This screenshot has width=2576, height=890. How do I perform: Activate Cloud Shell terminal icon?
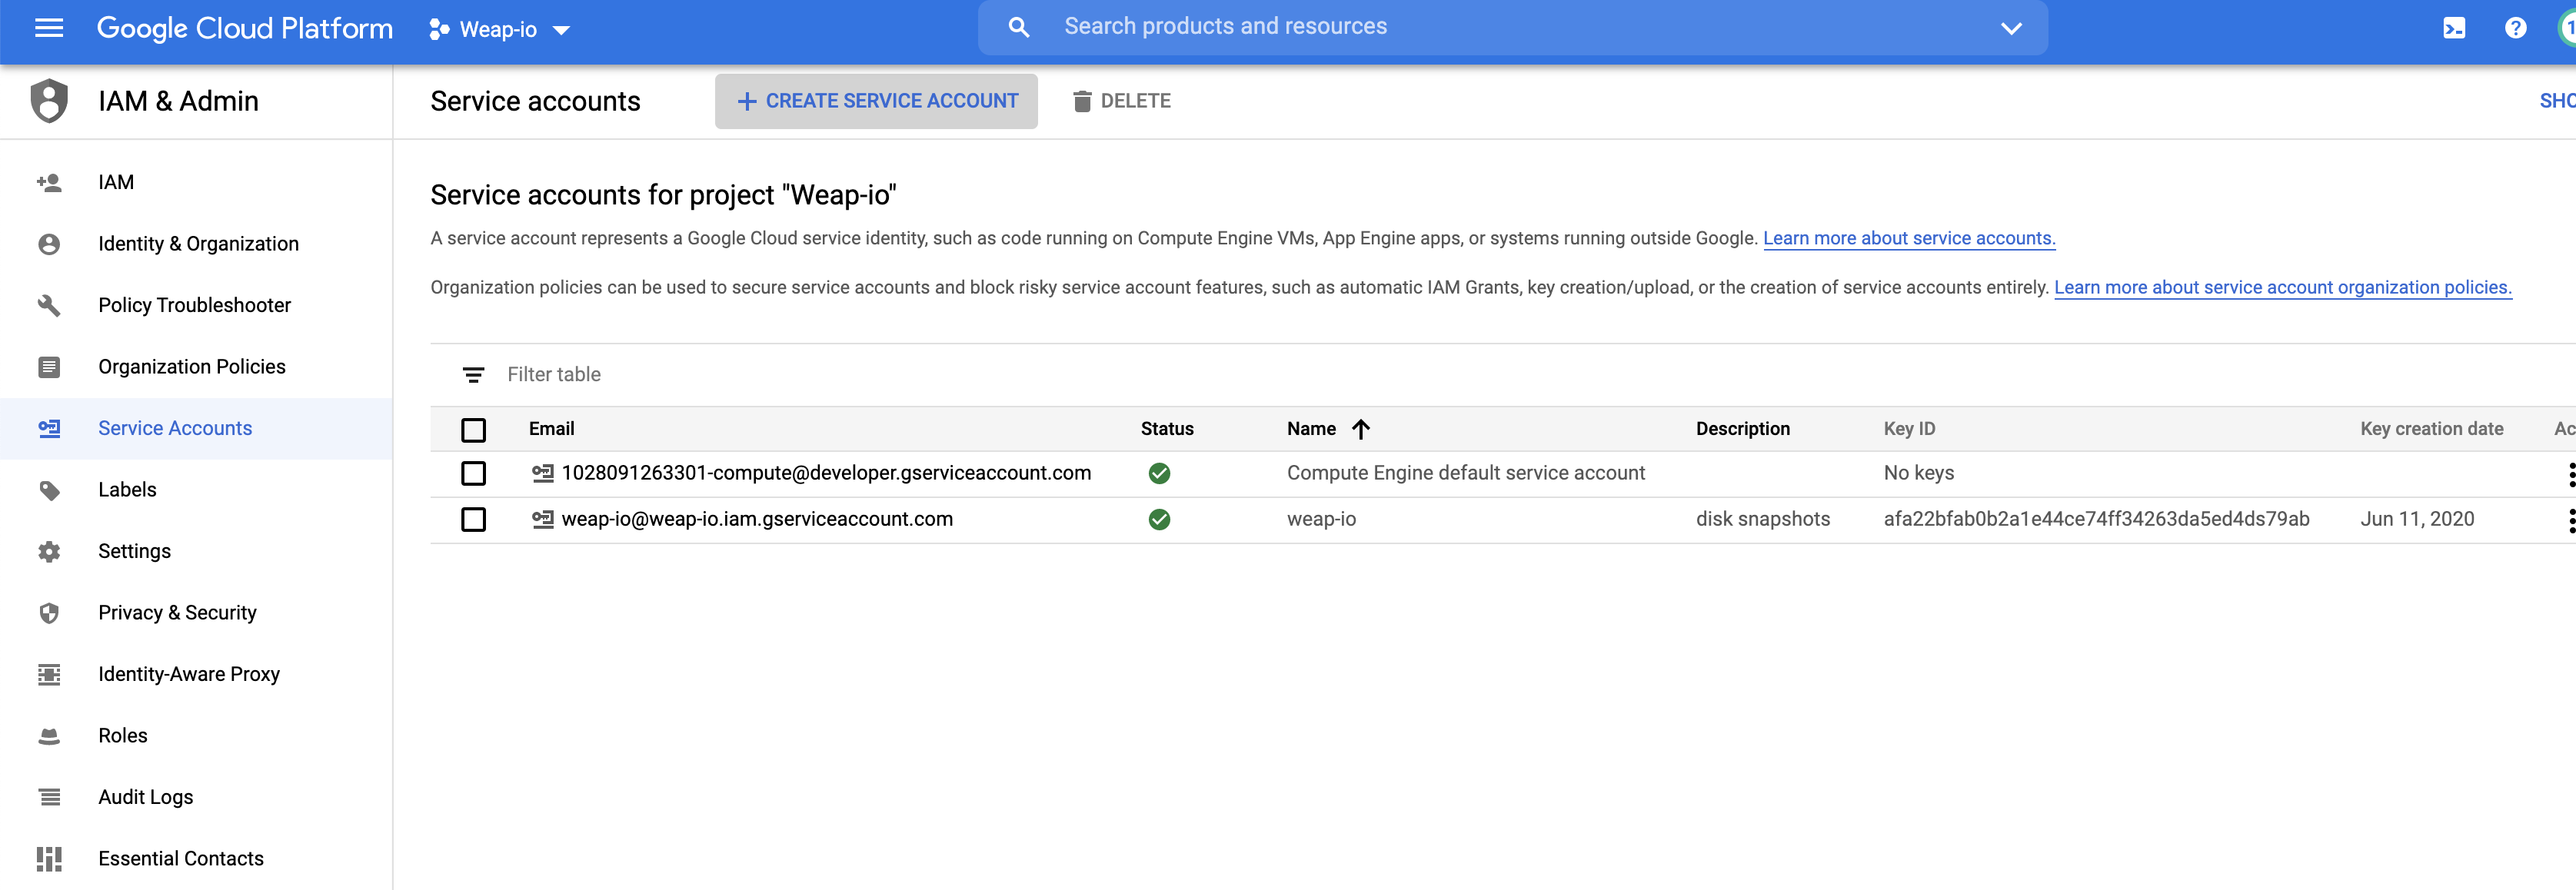point(2454,28)
